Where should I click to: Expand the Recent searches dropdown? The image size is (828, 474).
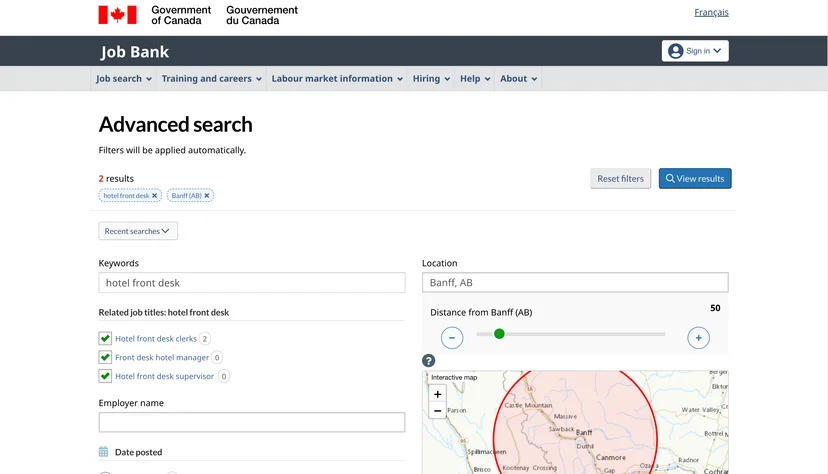(x=138, y=231)
